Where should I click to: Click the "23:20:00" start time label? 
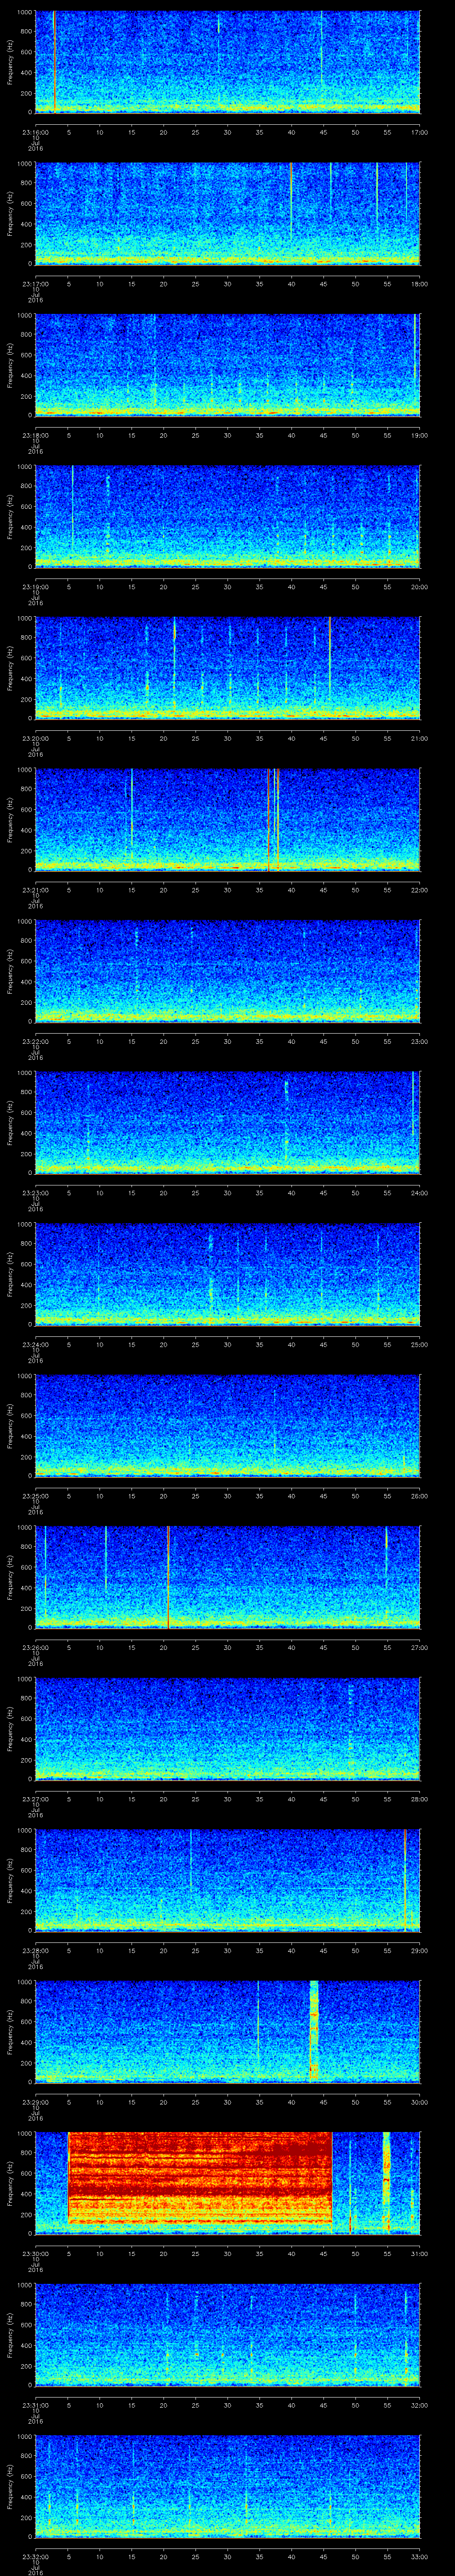(35, 738)
